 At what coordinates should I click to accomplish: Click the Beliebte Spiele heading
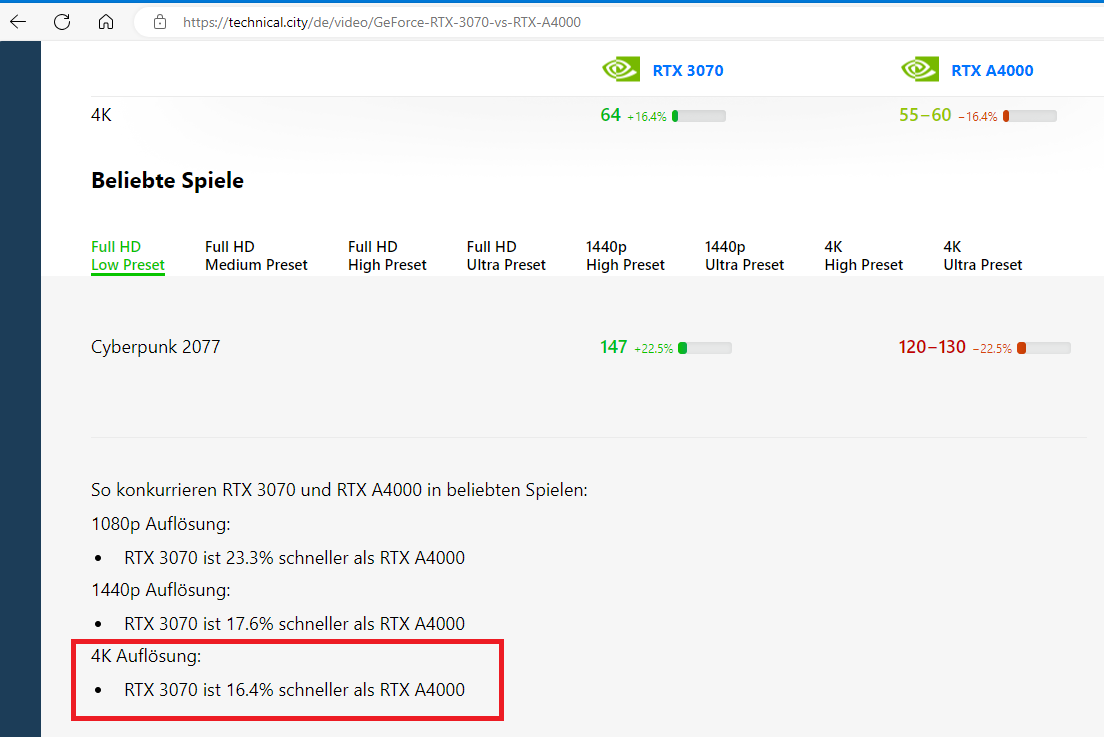(x=168, y=180)
